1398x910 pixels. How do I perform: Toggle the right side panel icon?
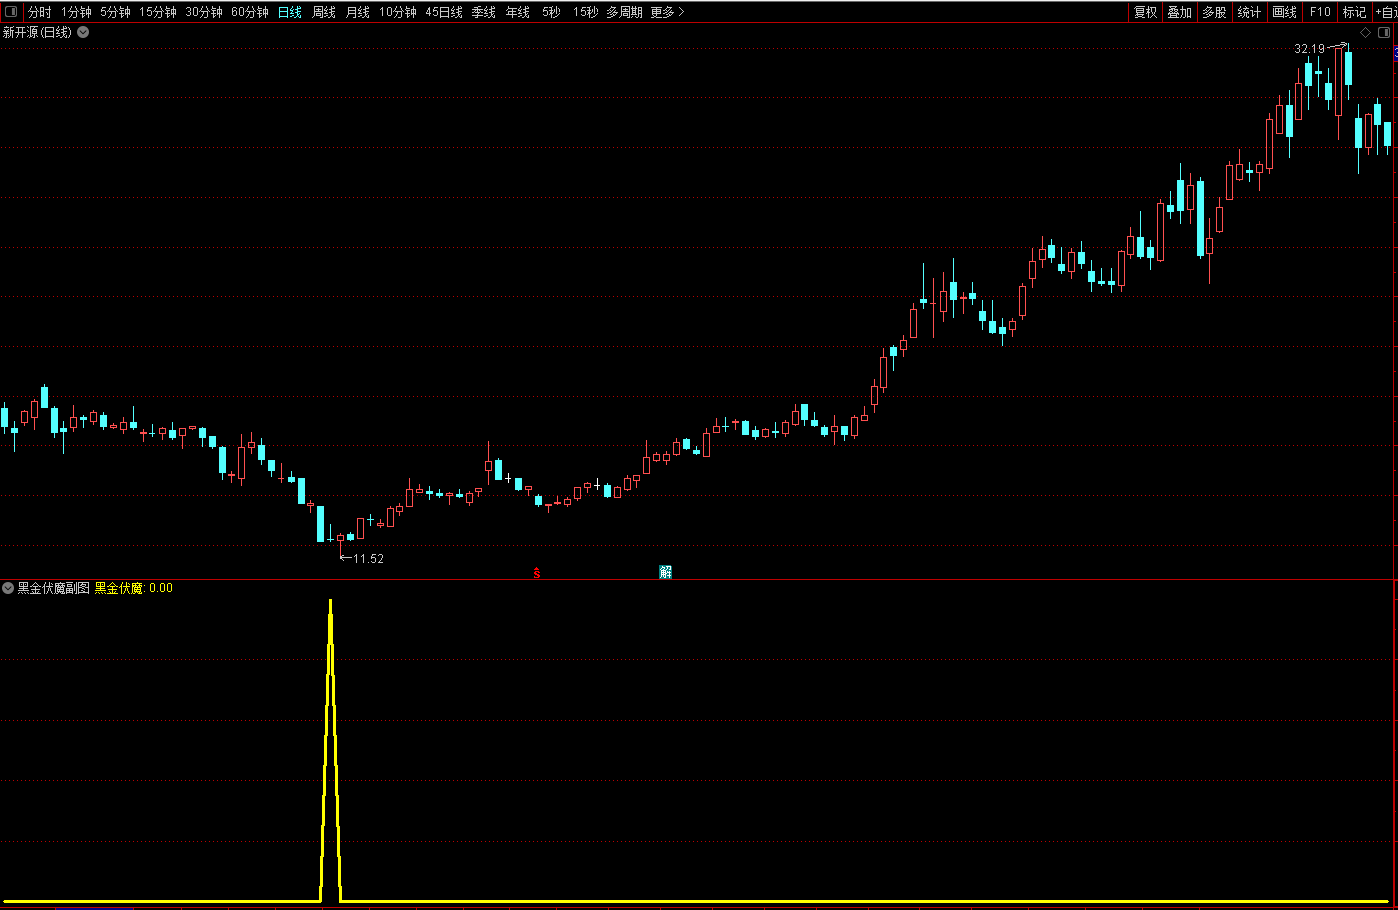coord(1384,33)
